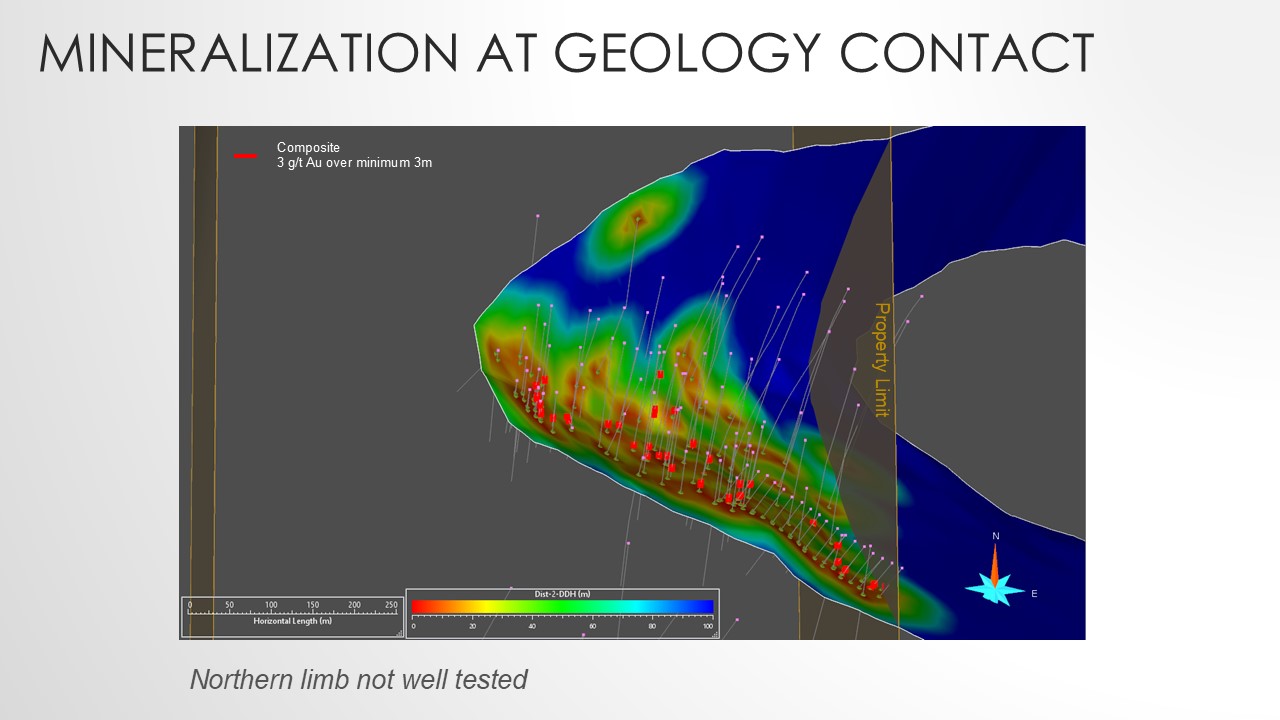1280x720 pixels.
Task: Click the 100 tick label on color legend
Action: point(707,625)
